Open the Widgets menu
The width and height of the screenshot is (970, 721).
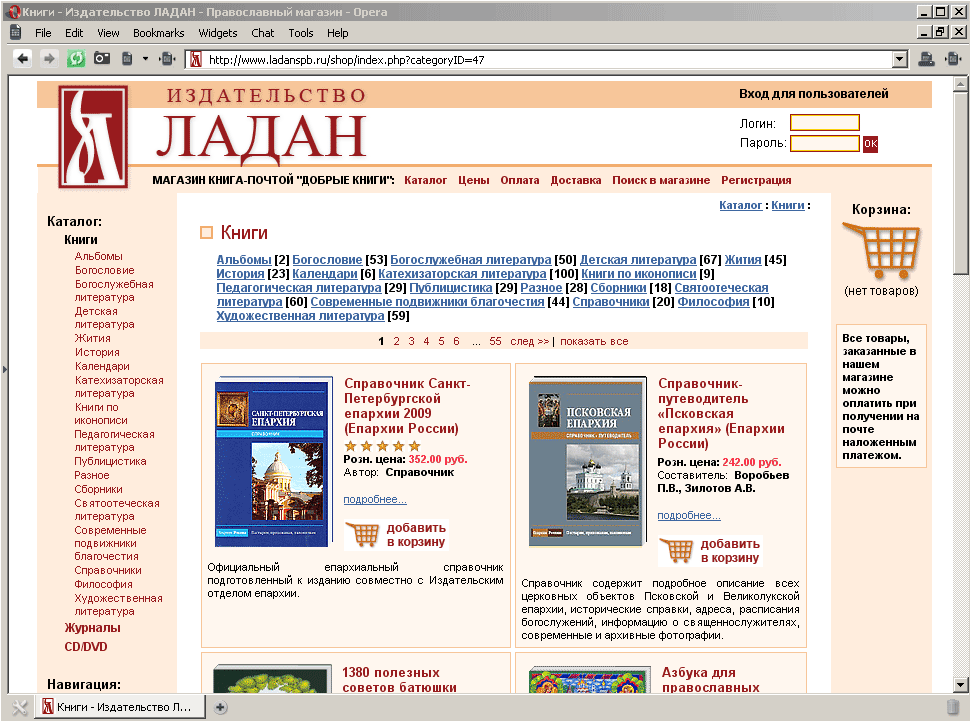[217, 33]
